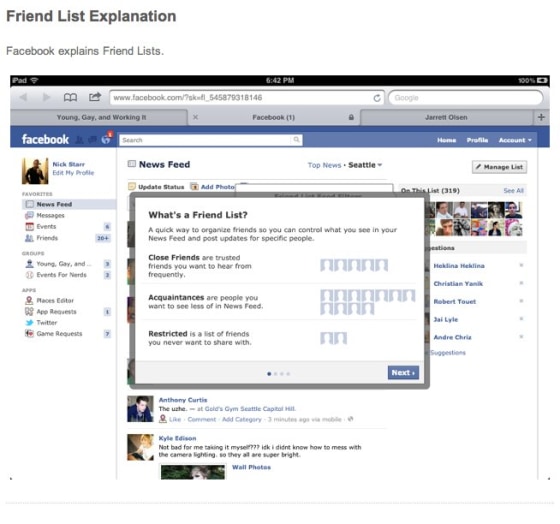Dismiss Heklina Heklina suggestion with its x
Viewport: 560px width, 524px height.
coord(521,265)
